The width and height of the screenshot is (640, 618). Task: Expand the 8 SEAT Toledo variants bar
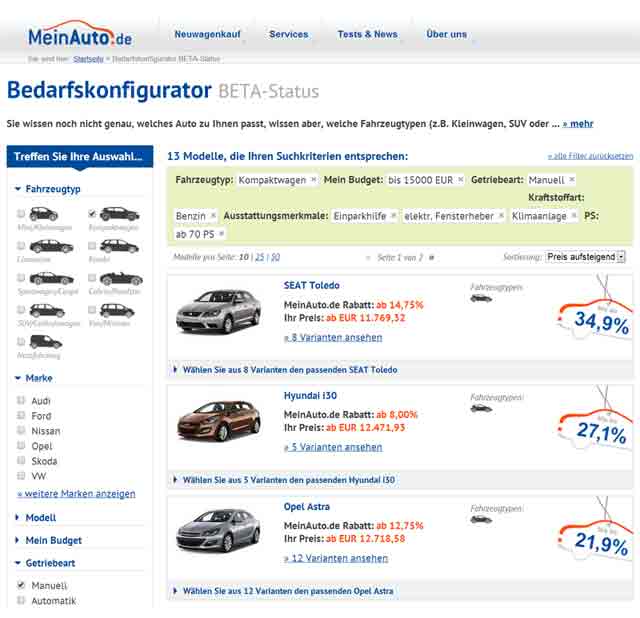coord(400,370)
